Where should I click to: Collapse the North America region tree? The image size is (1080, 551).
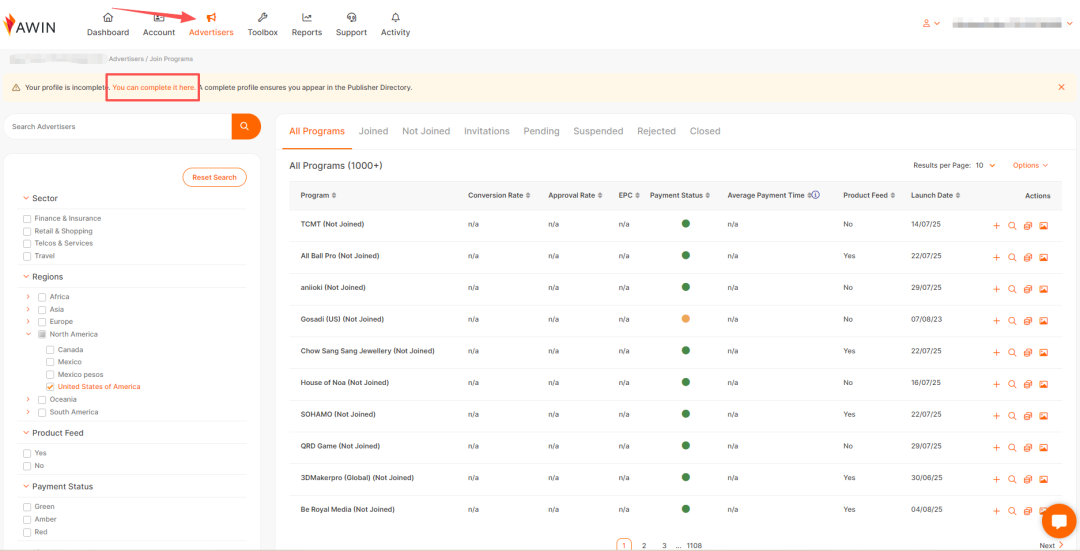28,334
